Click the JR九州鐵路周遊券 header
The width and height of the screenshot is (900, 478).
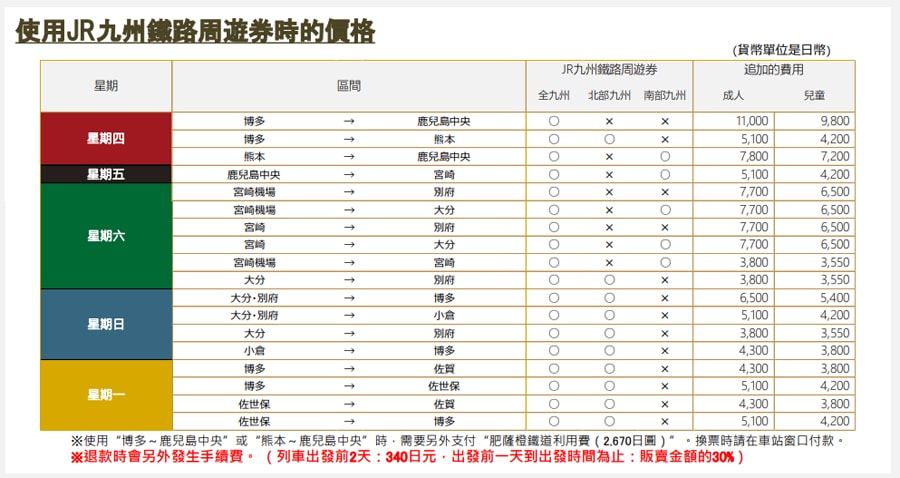tap(609, 70)
